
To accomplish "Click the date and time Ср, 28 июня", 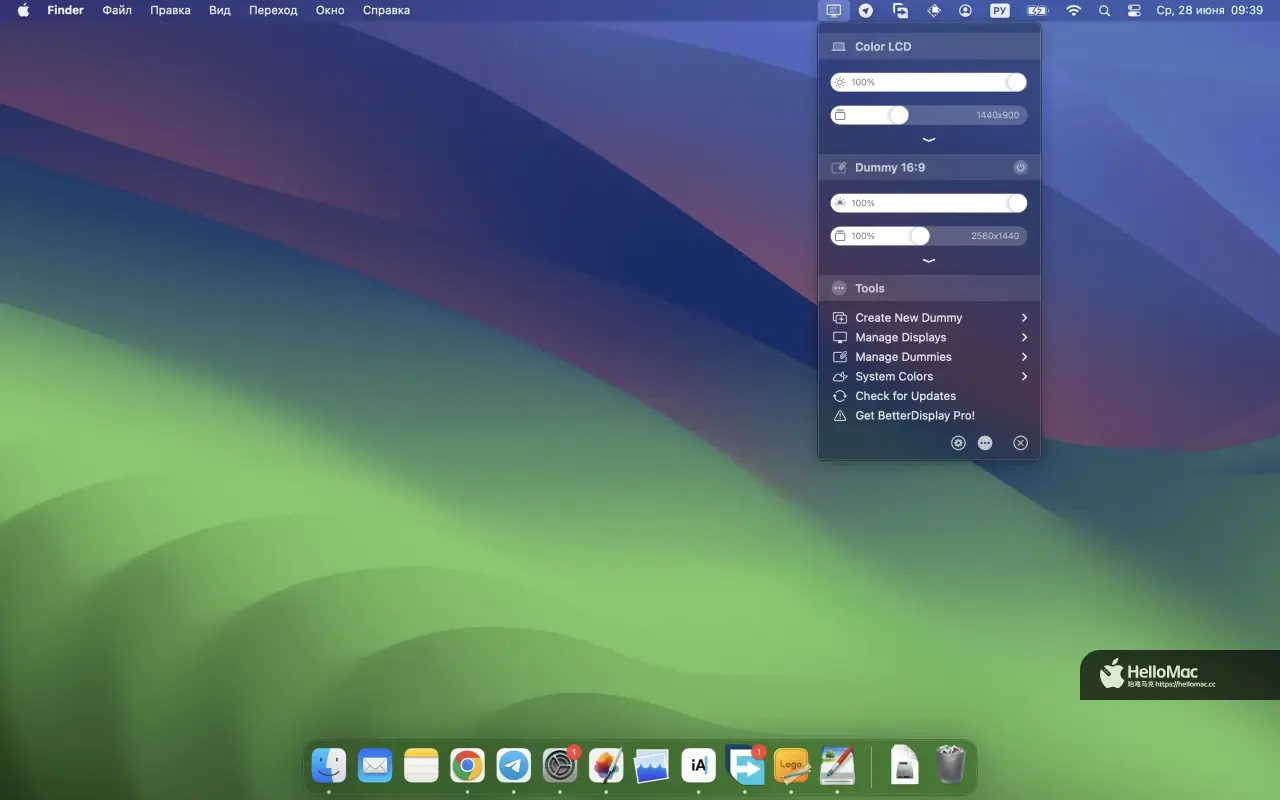I will pos(1210,11).
